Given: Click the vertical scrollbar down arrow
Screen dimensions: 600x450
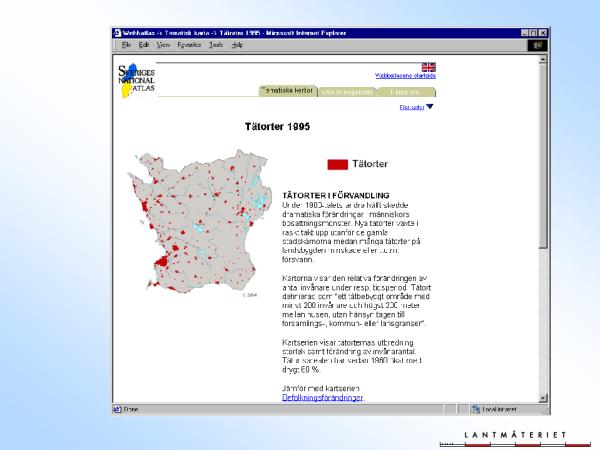Looking at the screenshot, I should click(543, 398).
